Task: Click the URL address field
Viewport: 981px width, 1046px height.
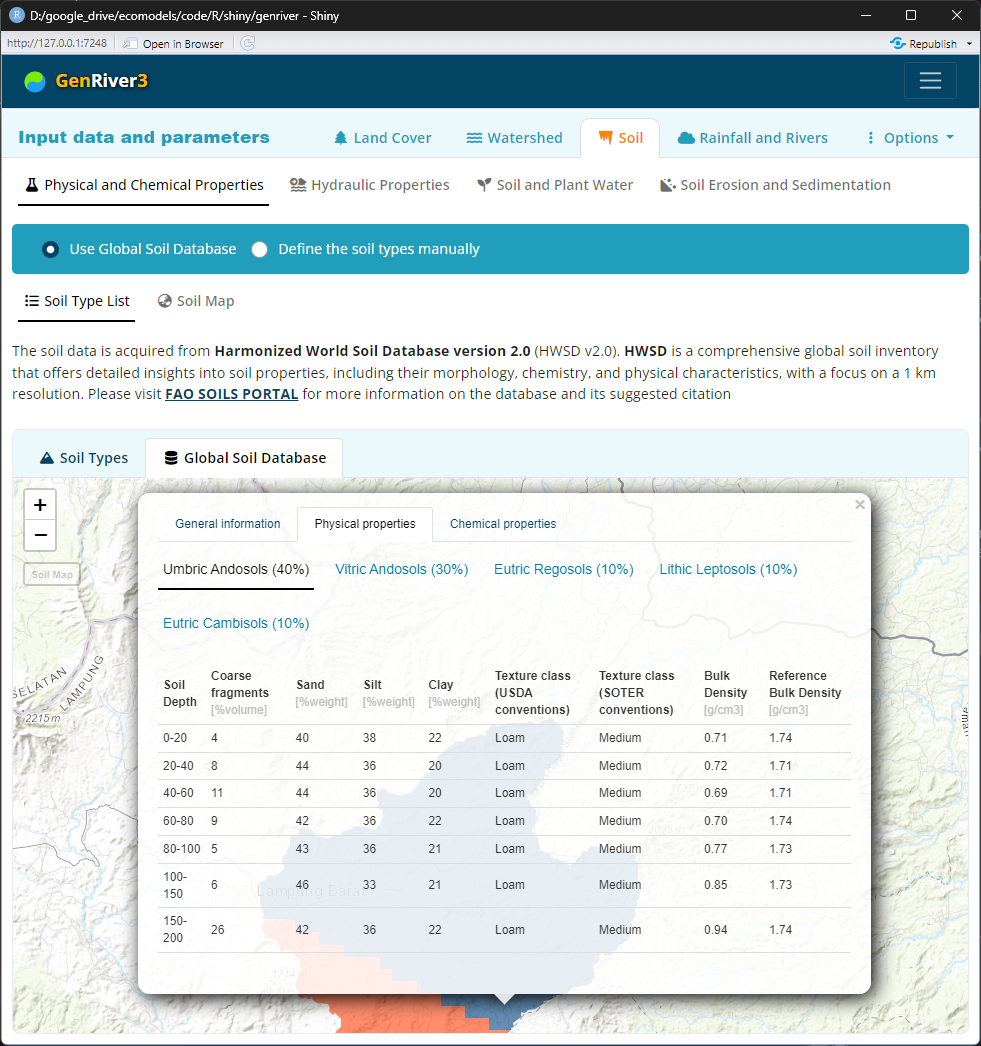Action: [x=57, y=43]
